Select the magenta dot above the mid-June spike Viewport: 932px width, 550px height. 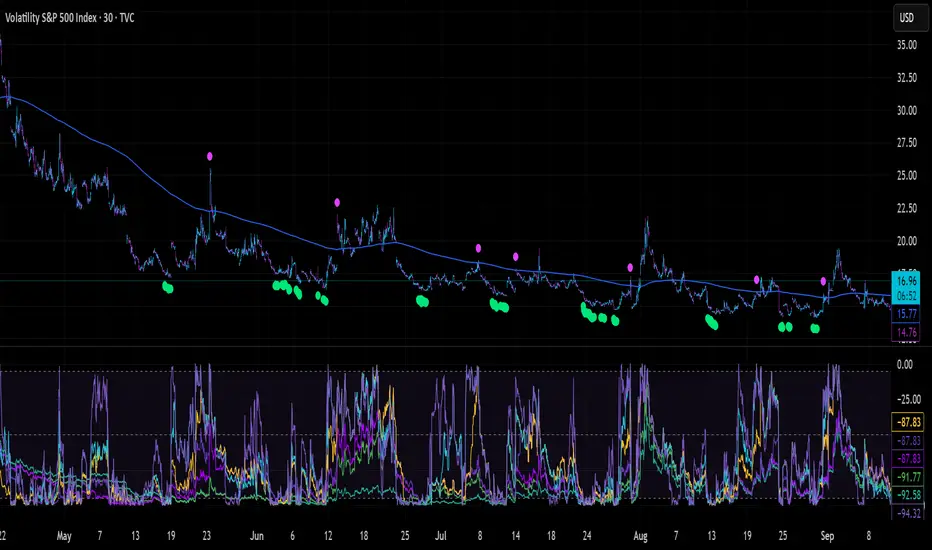(x=337, y=202)
